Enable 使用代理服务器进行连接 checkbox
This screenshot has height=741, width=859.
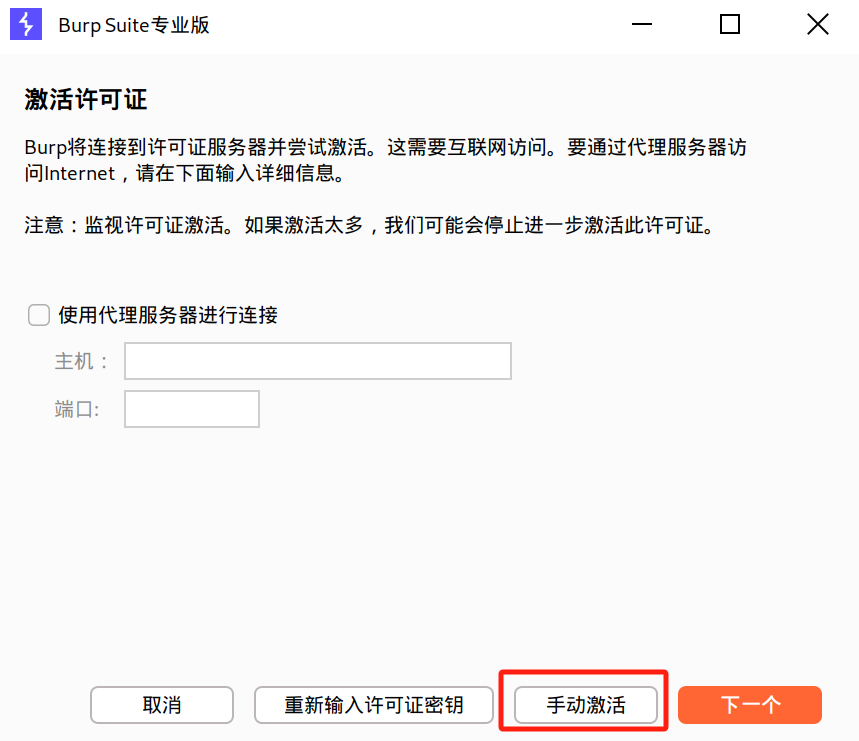click(x=39, y=315)
